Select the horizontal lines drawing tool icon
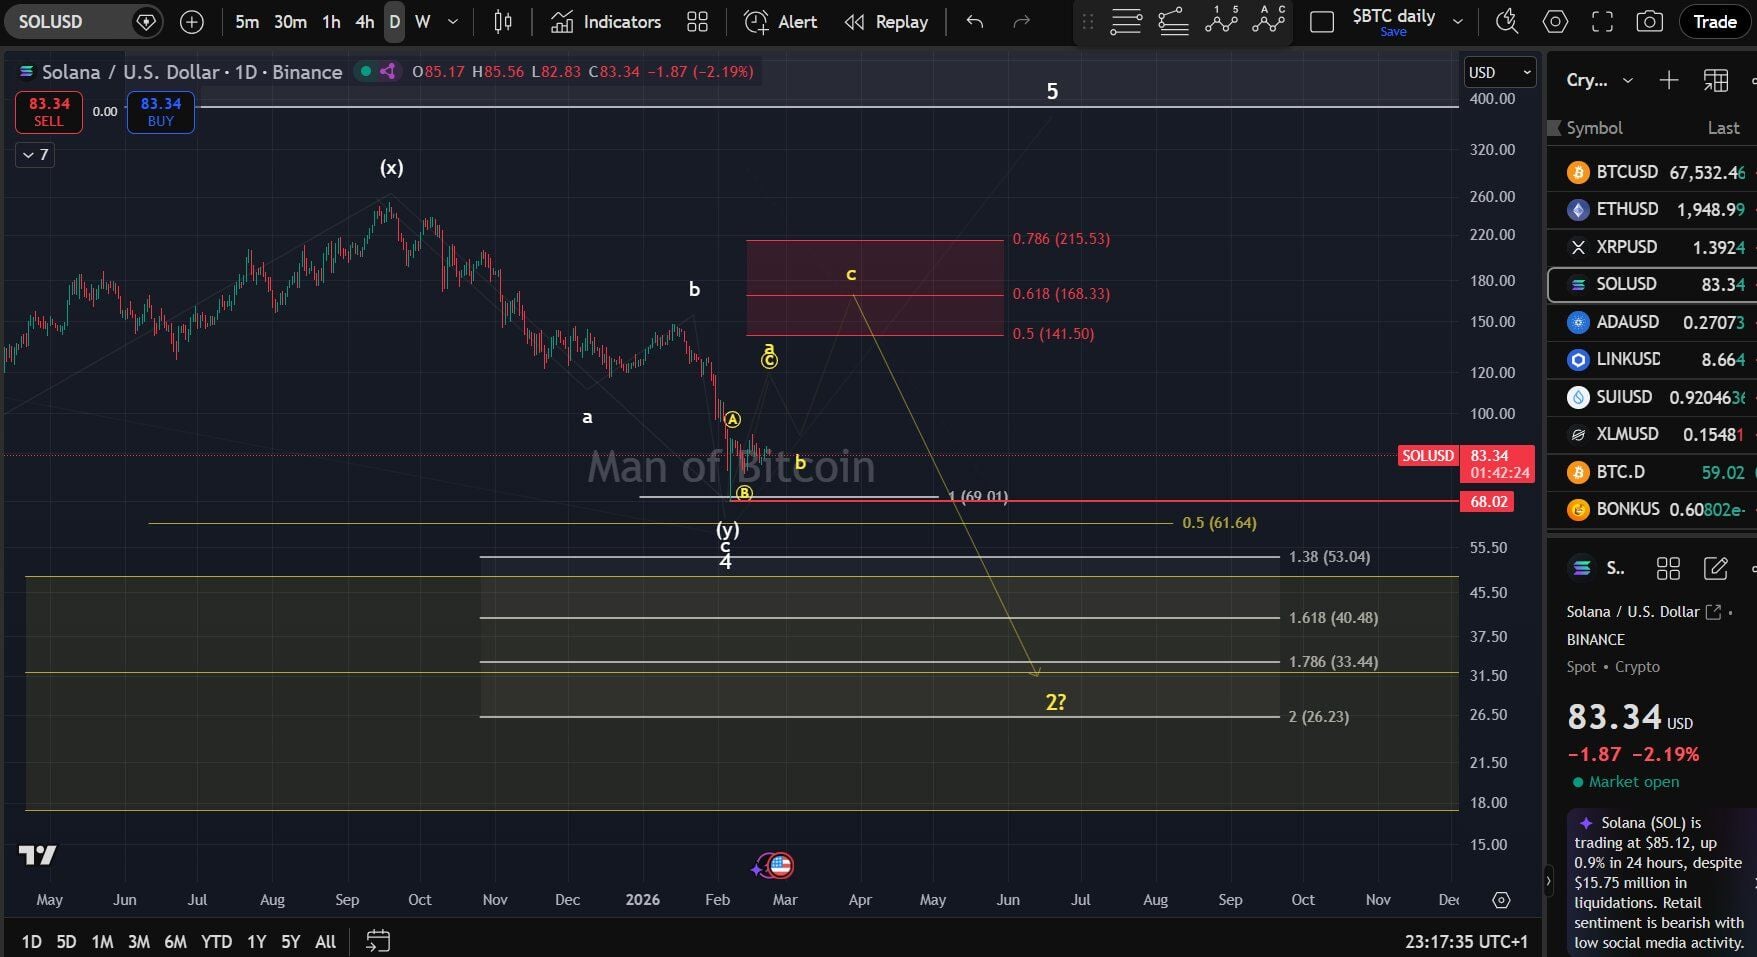 click(x=1126, y=21)
